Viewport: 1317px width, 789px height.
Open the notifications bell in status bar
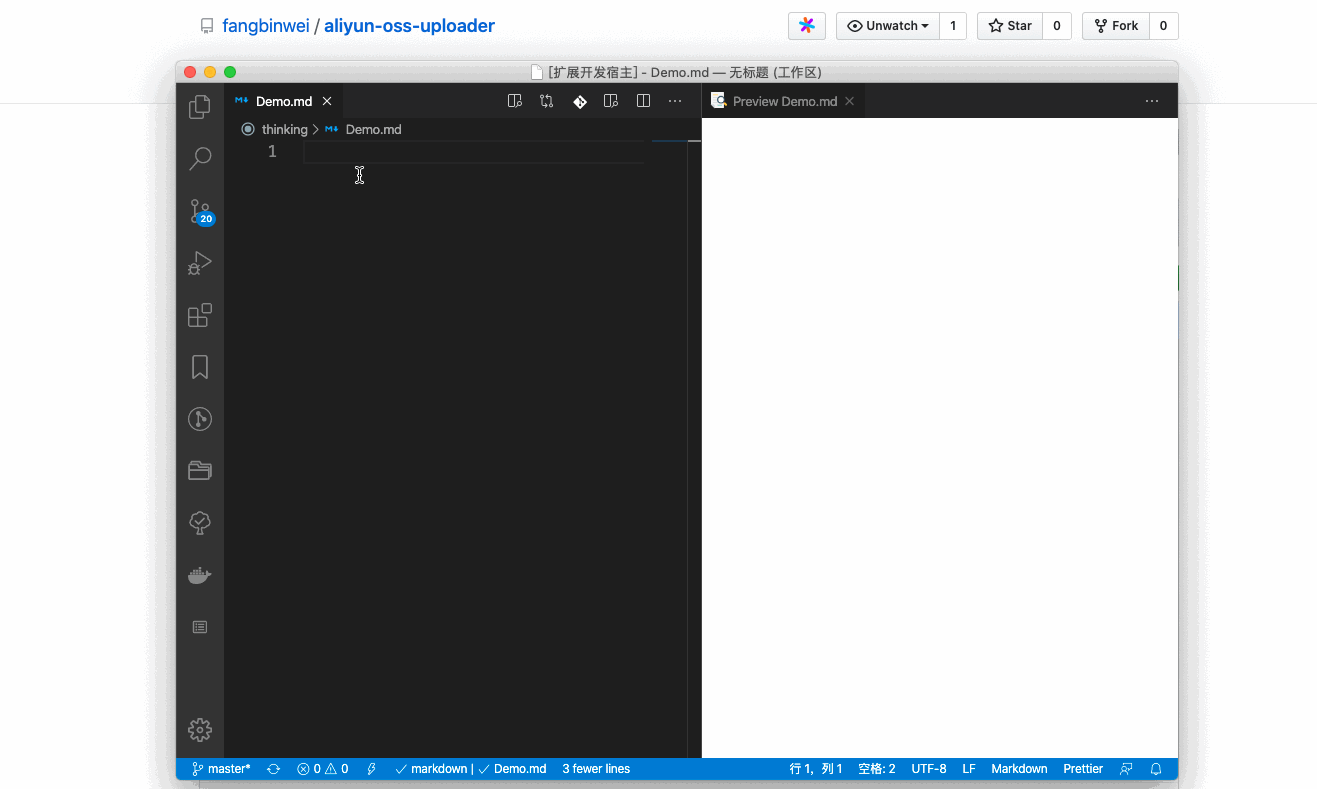point(1156,769)
